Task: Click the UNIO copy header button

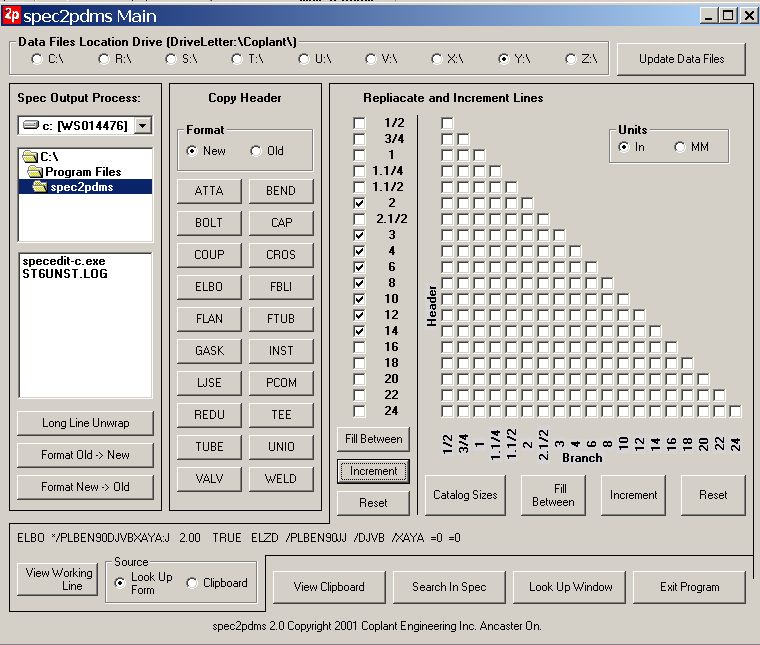Action: coord(281,446)
